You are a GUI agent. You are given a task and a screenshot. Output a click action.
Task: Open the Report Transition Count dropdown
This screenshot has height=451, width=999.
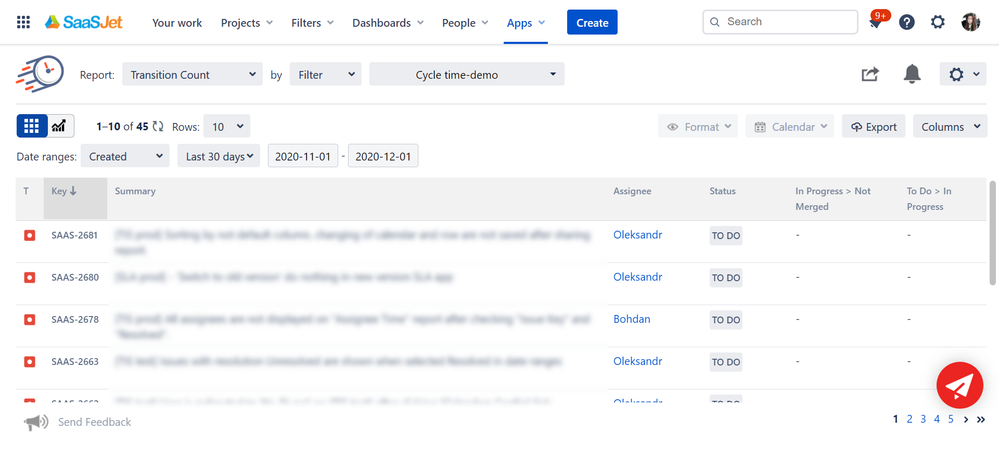pos(192,75)
